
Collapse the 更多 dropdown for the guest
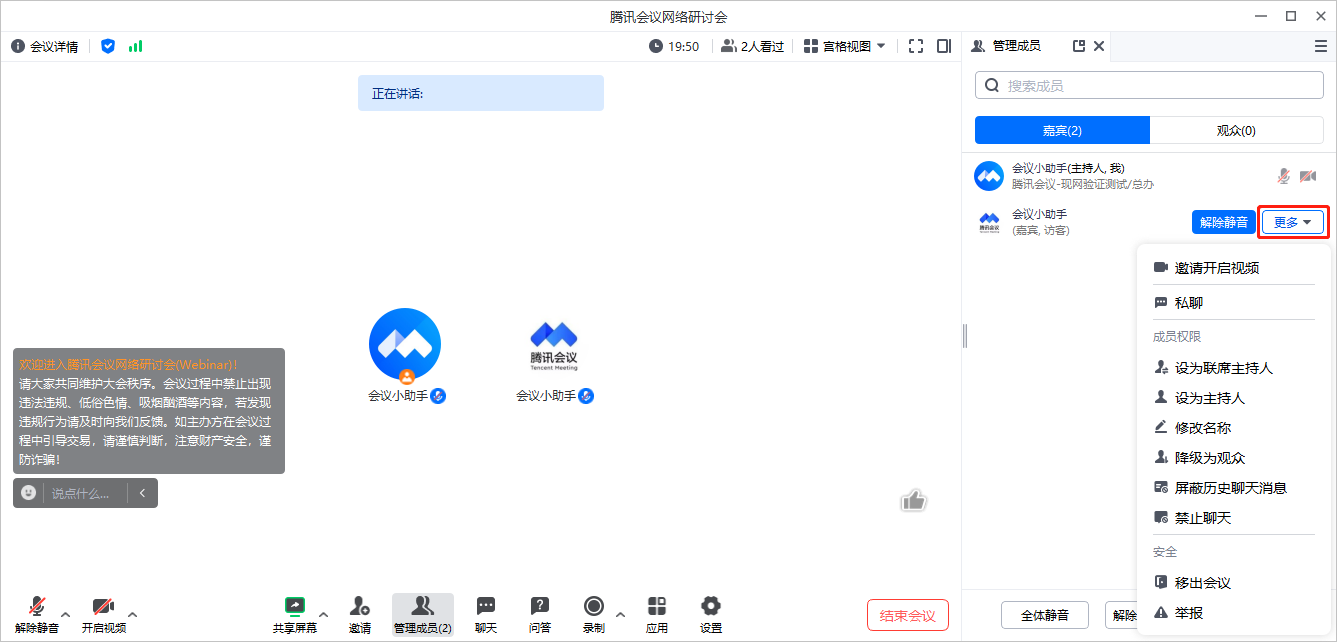tap(1292, 222)
